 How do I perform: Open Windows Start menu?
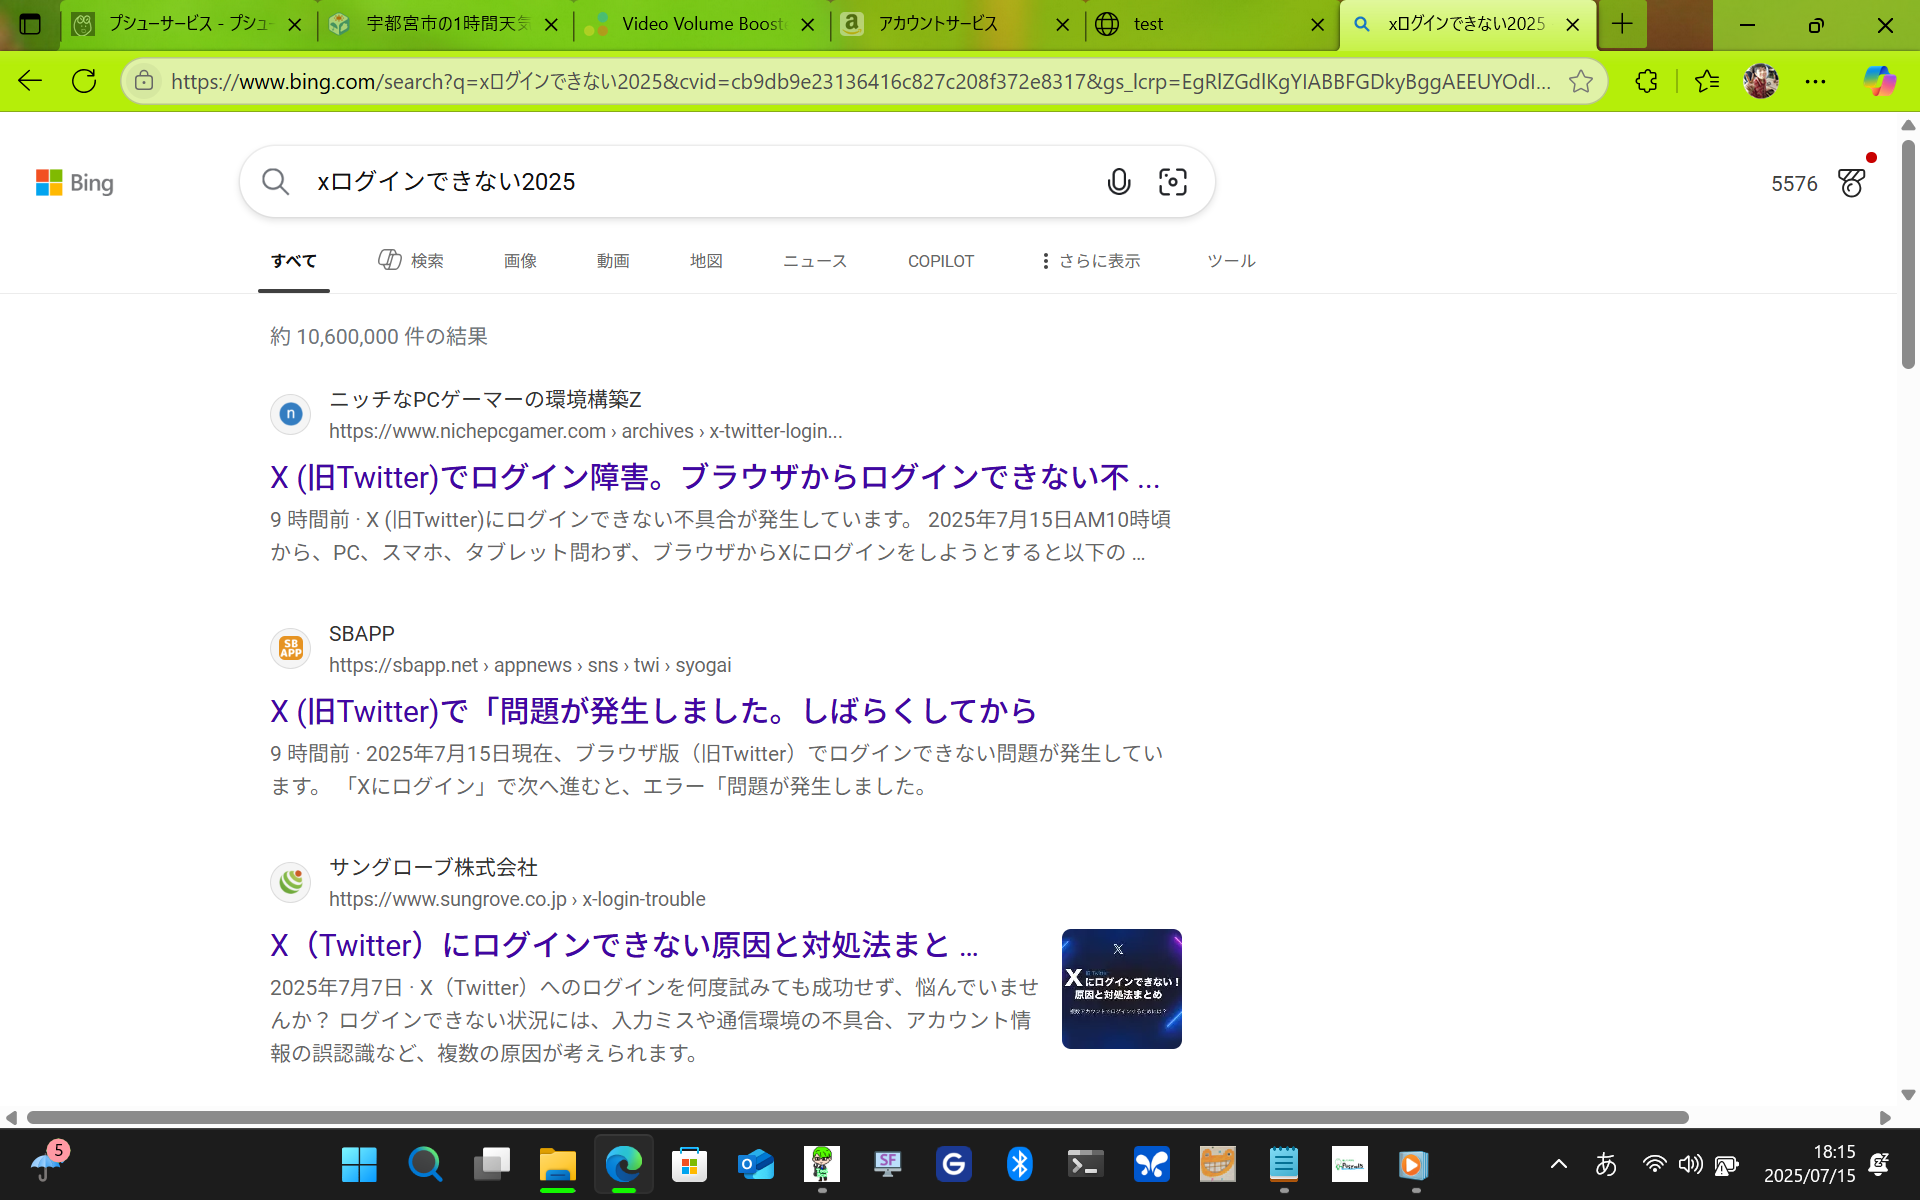(x=359, y=1164)
